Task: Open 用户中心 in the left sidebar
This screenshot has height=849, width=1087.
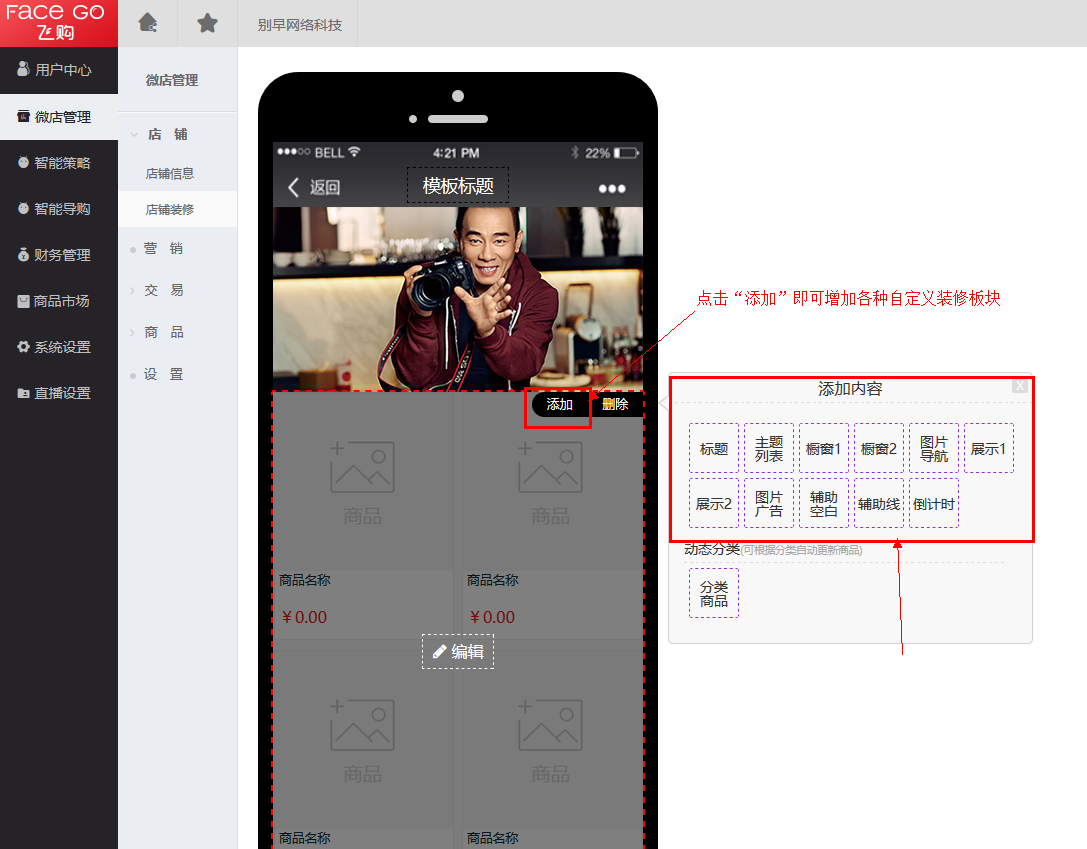Action: coord(59,70)
